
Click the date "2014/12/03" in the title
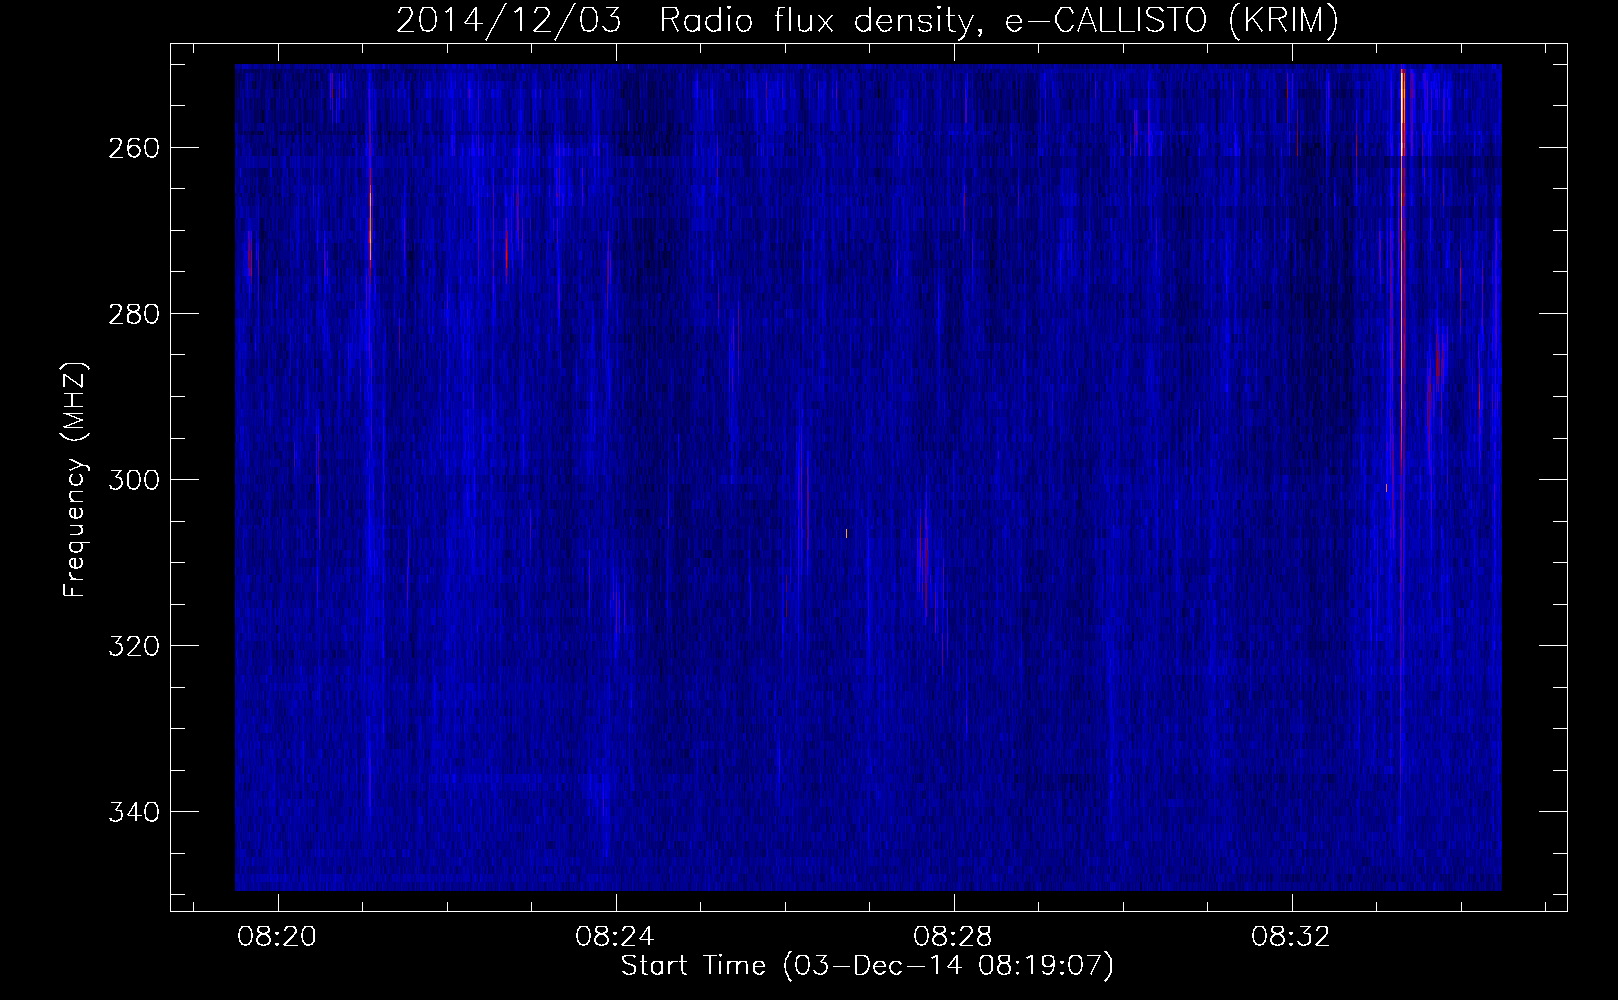pos(508,21)
